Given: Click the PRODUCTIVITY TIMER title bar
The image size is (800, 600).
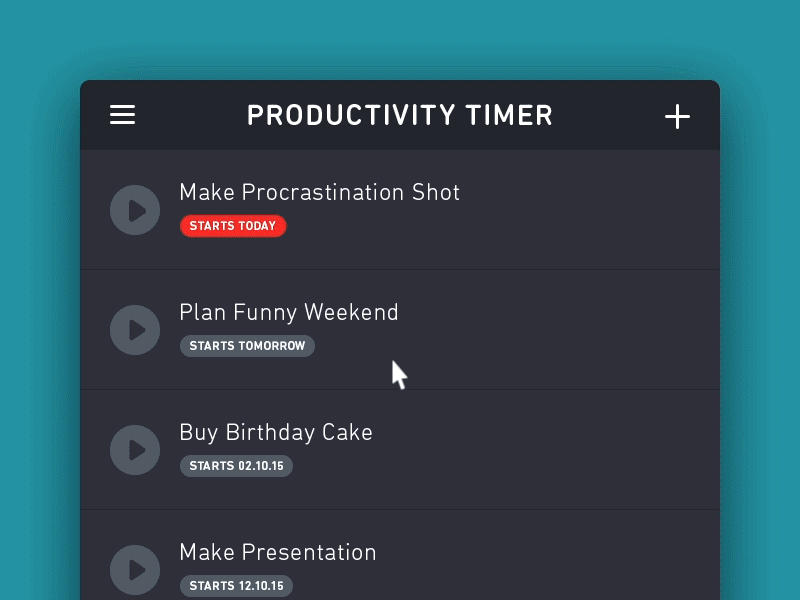Looking at the screenshot, I should [400, 115].
